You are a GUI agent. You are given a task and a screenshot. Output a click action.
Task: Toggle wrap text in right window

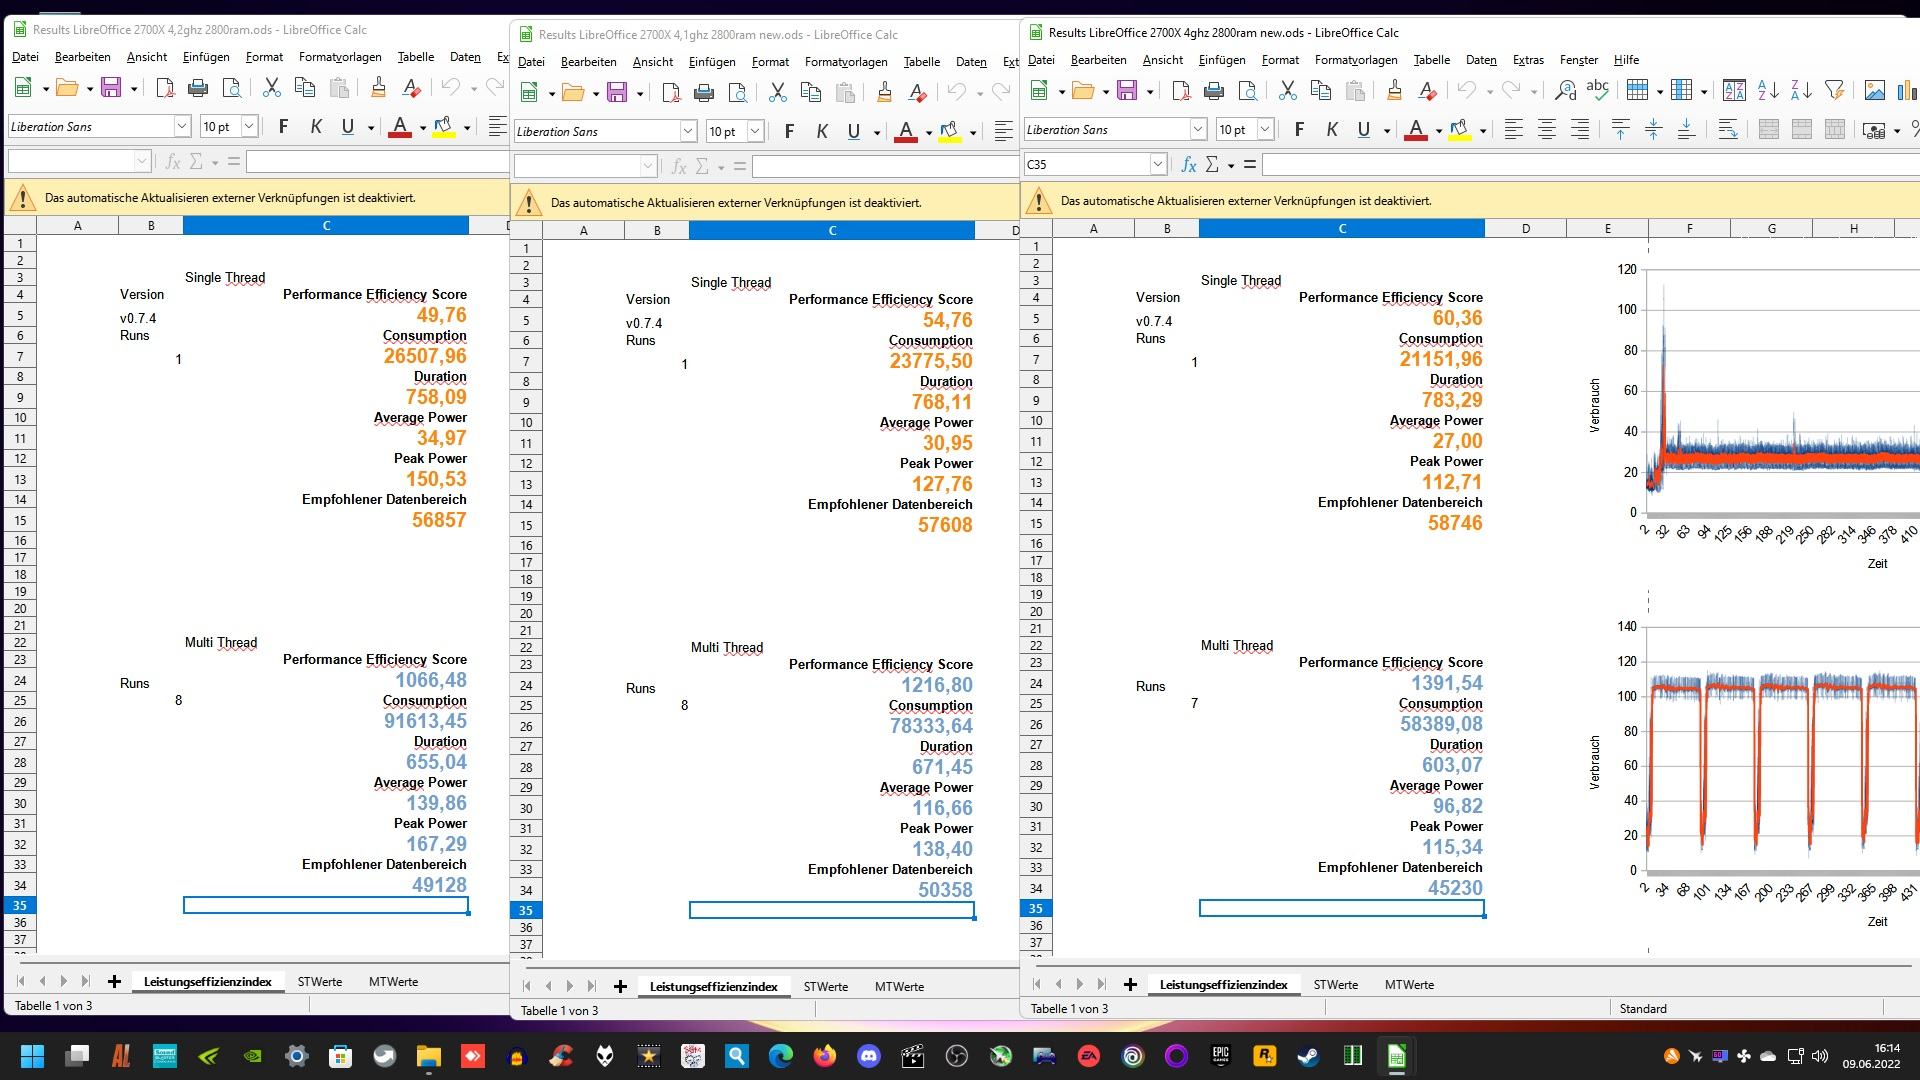(x=1727, y=129)
